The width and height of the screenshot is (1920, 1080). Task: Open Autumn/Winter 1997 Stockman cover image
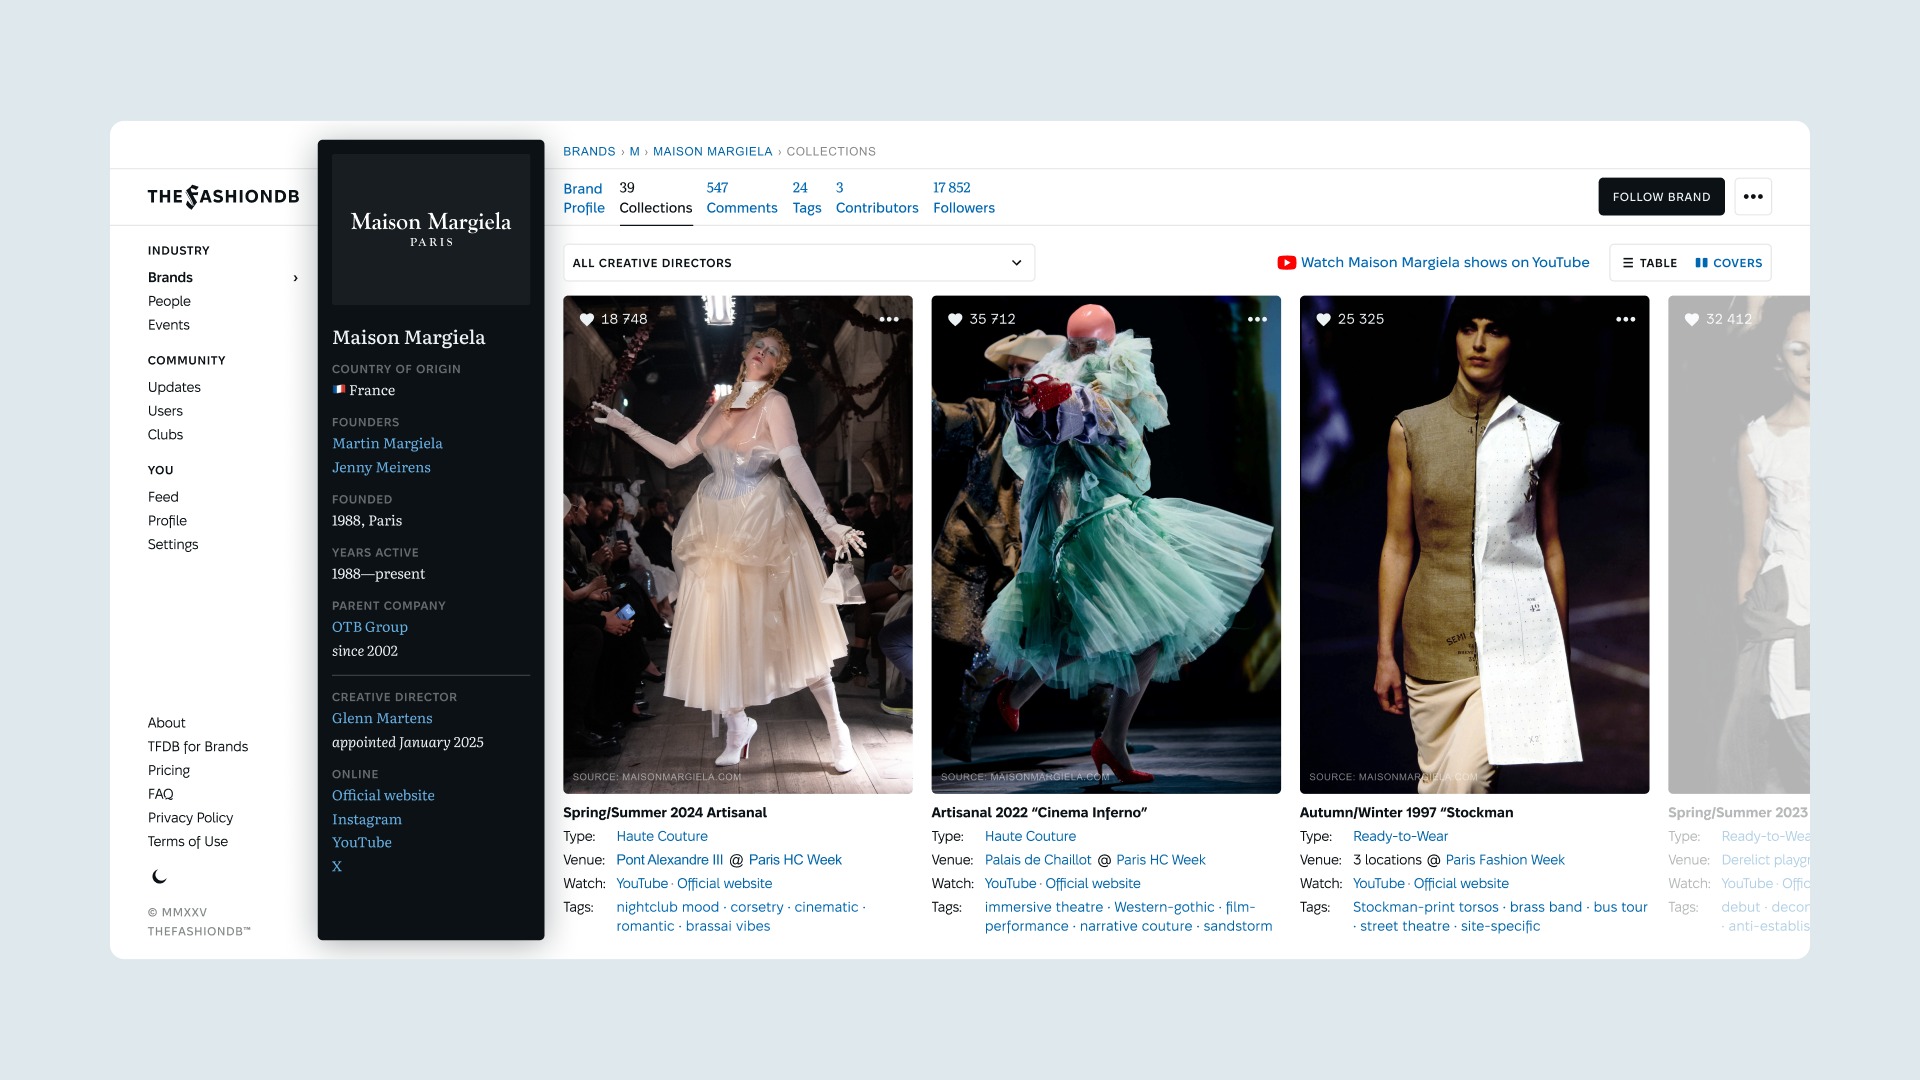(x=1474, y=544)
